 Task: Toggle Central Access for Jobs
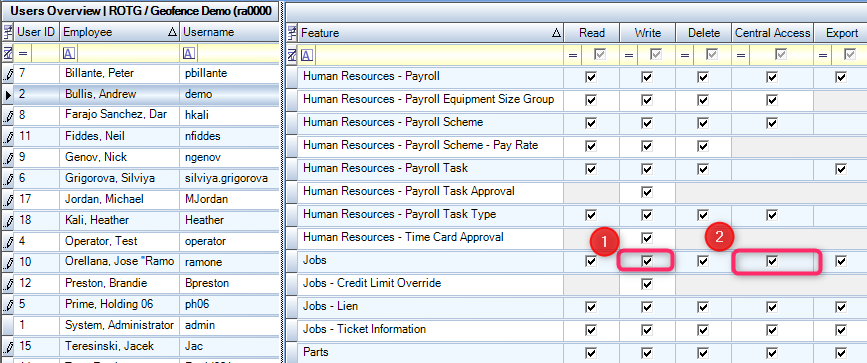tap(772, 261)
